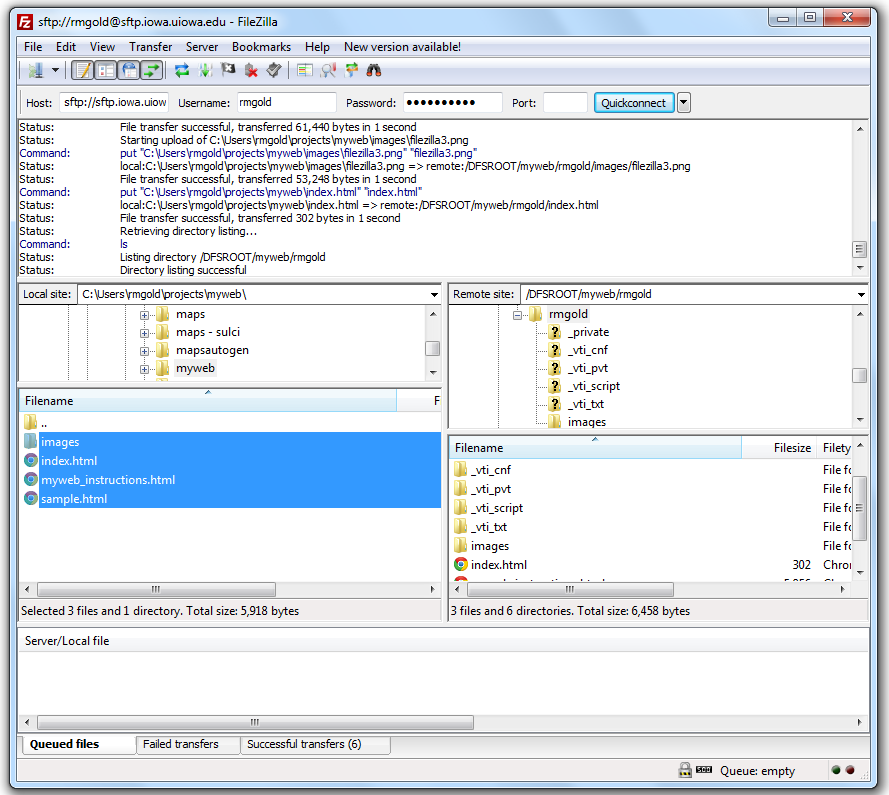
Task: Select remote _vti_cnf folder in file list
Action: pyautogui.click(x=651, y=470)
